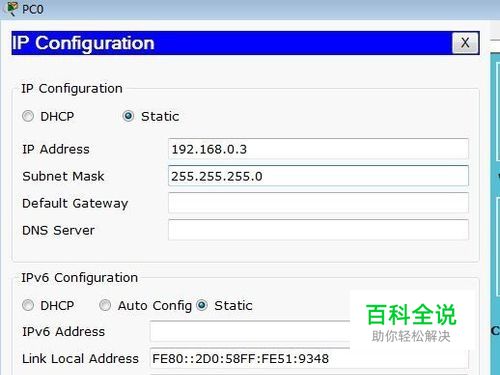Click the Subnet Mask field showing 255.255.255.0
500x375 pixels.
click(x=318, y=176)
